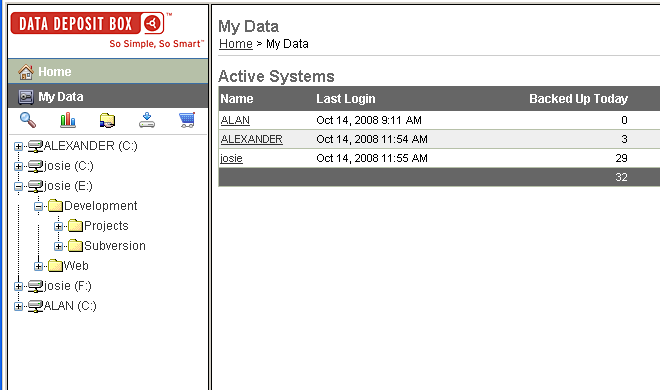The image size is (662, 390).
Task: Expand the Subversion folder node
Action: click(58, 246)
